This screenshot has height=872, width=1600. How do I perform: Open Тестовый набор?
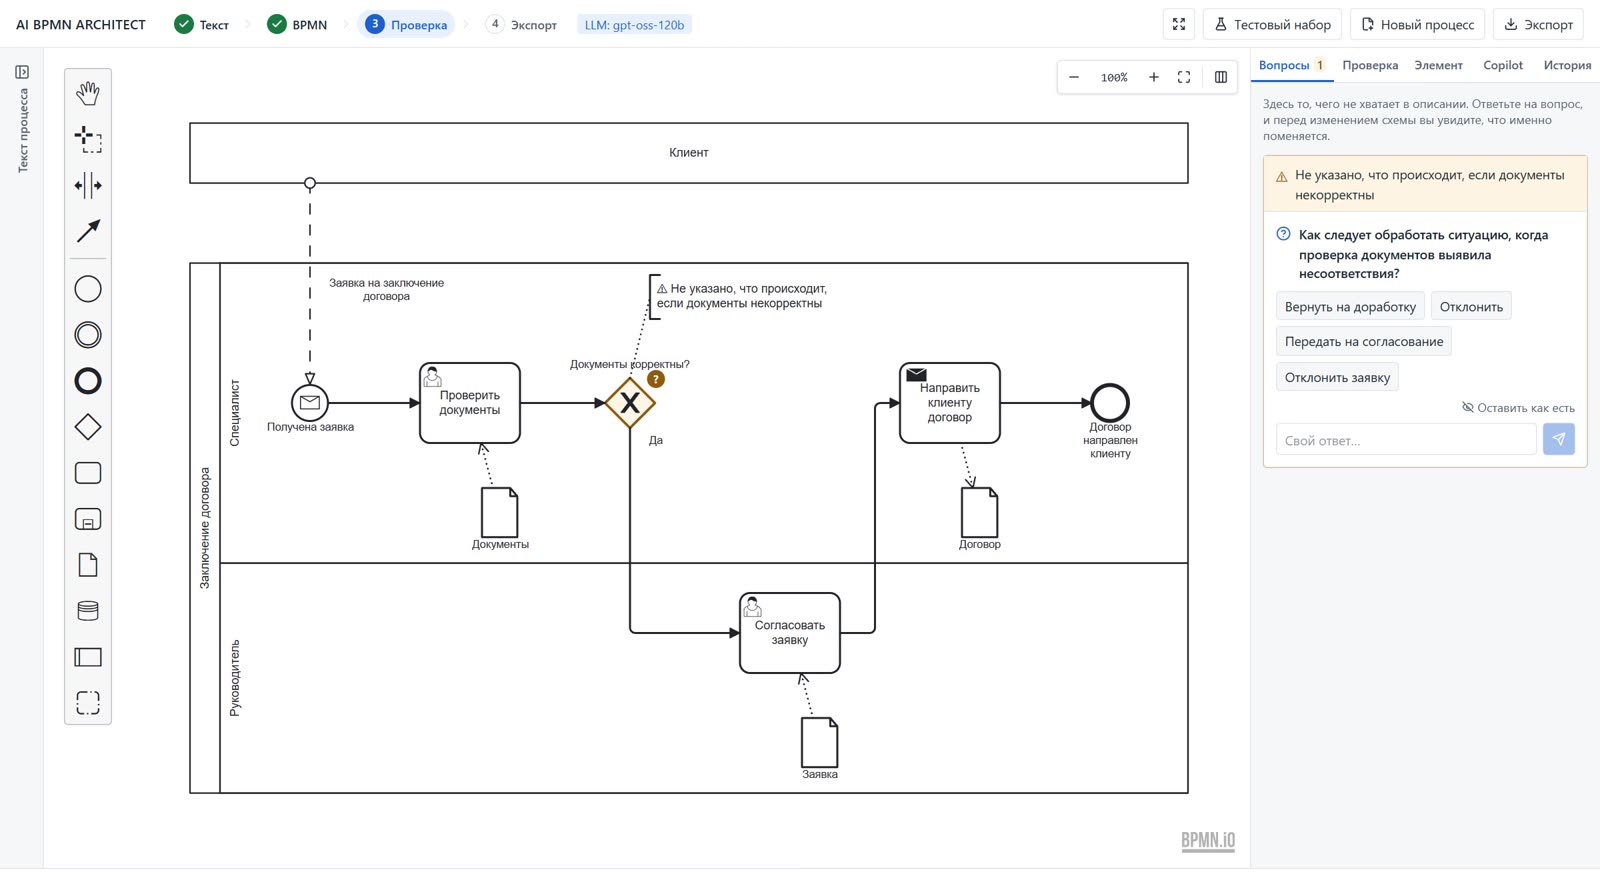pos(1272,24)
